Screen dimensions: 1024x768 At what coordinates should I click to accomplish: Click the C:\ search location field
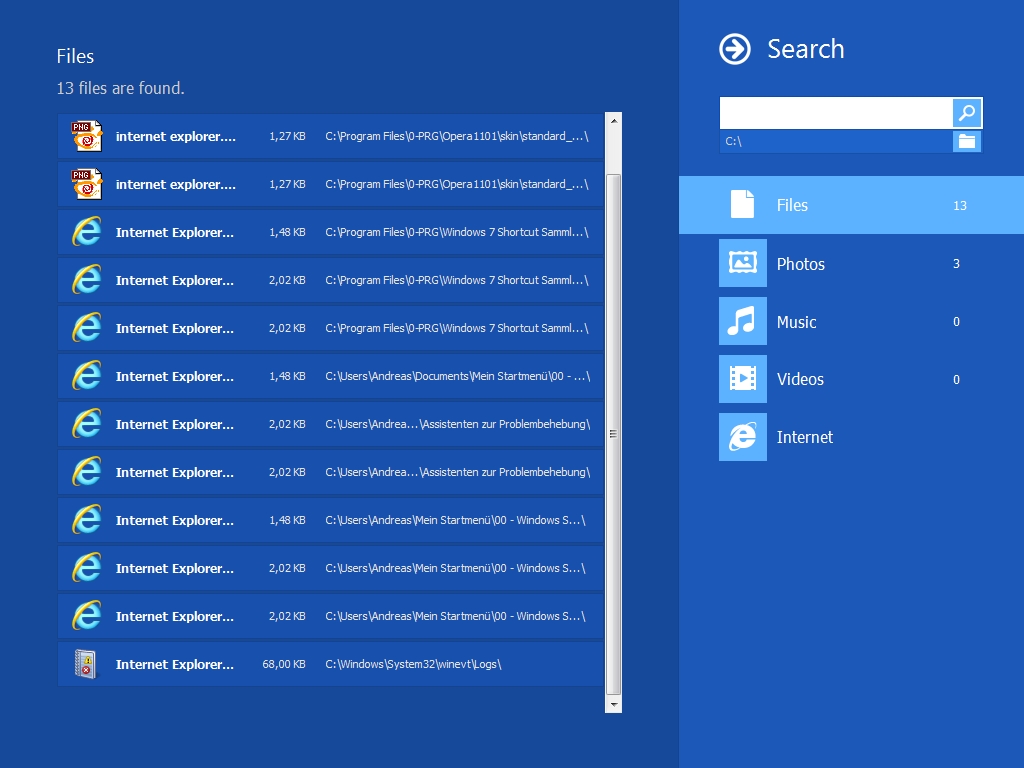pyautogui.click(x=836, y=141)
